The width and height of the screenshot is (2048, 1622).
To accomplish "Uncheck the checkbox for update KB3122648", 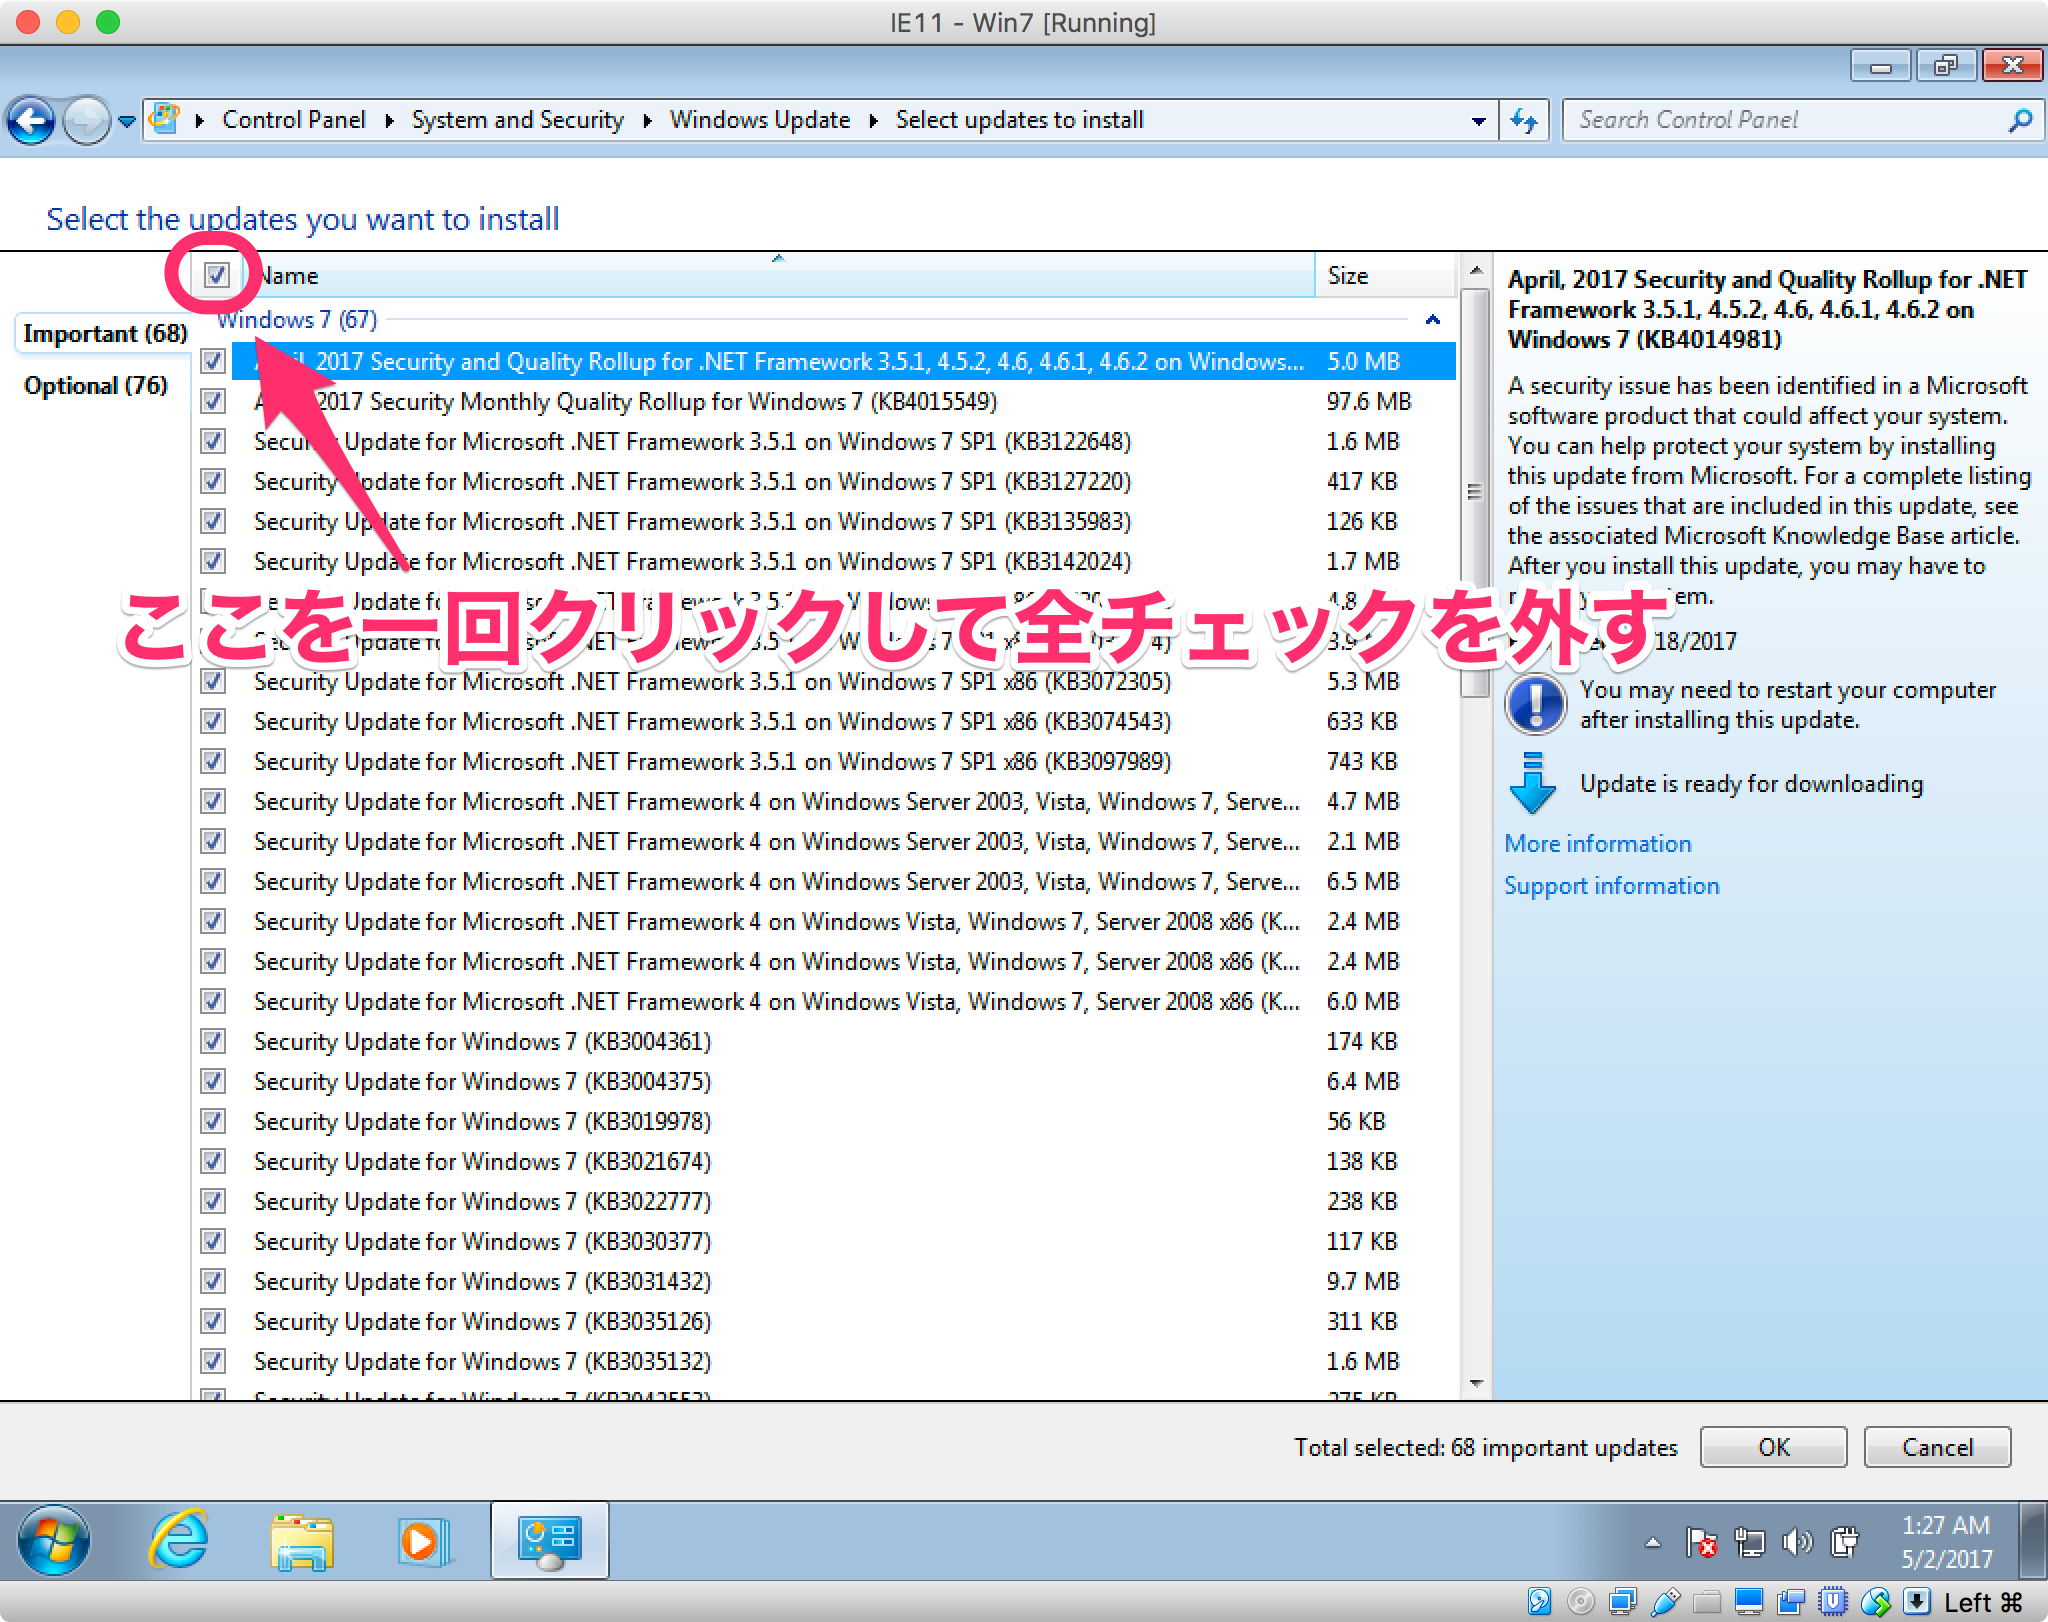I will [x=213, y=441].
